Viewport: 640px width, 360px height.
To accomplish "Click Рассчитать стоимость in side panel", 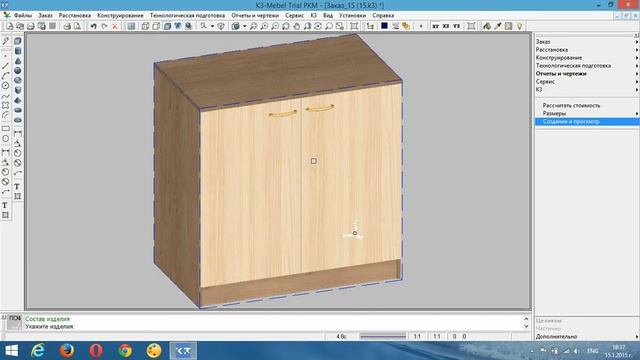I will (x=571, y=105).
